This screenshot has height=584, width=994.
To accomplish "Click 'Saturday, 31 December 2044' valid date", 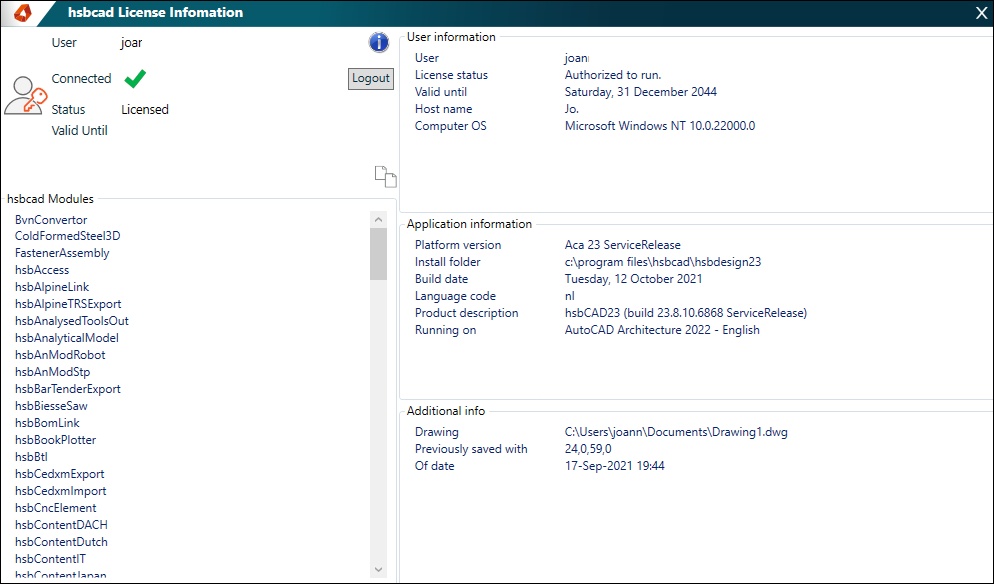I will coord(641,92).
